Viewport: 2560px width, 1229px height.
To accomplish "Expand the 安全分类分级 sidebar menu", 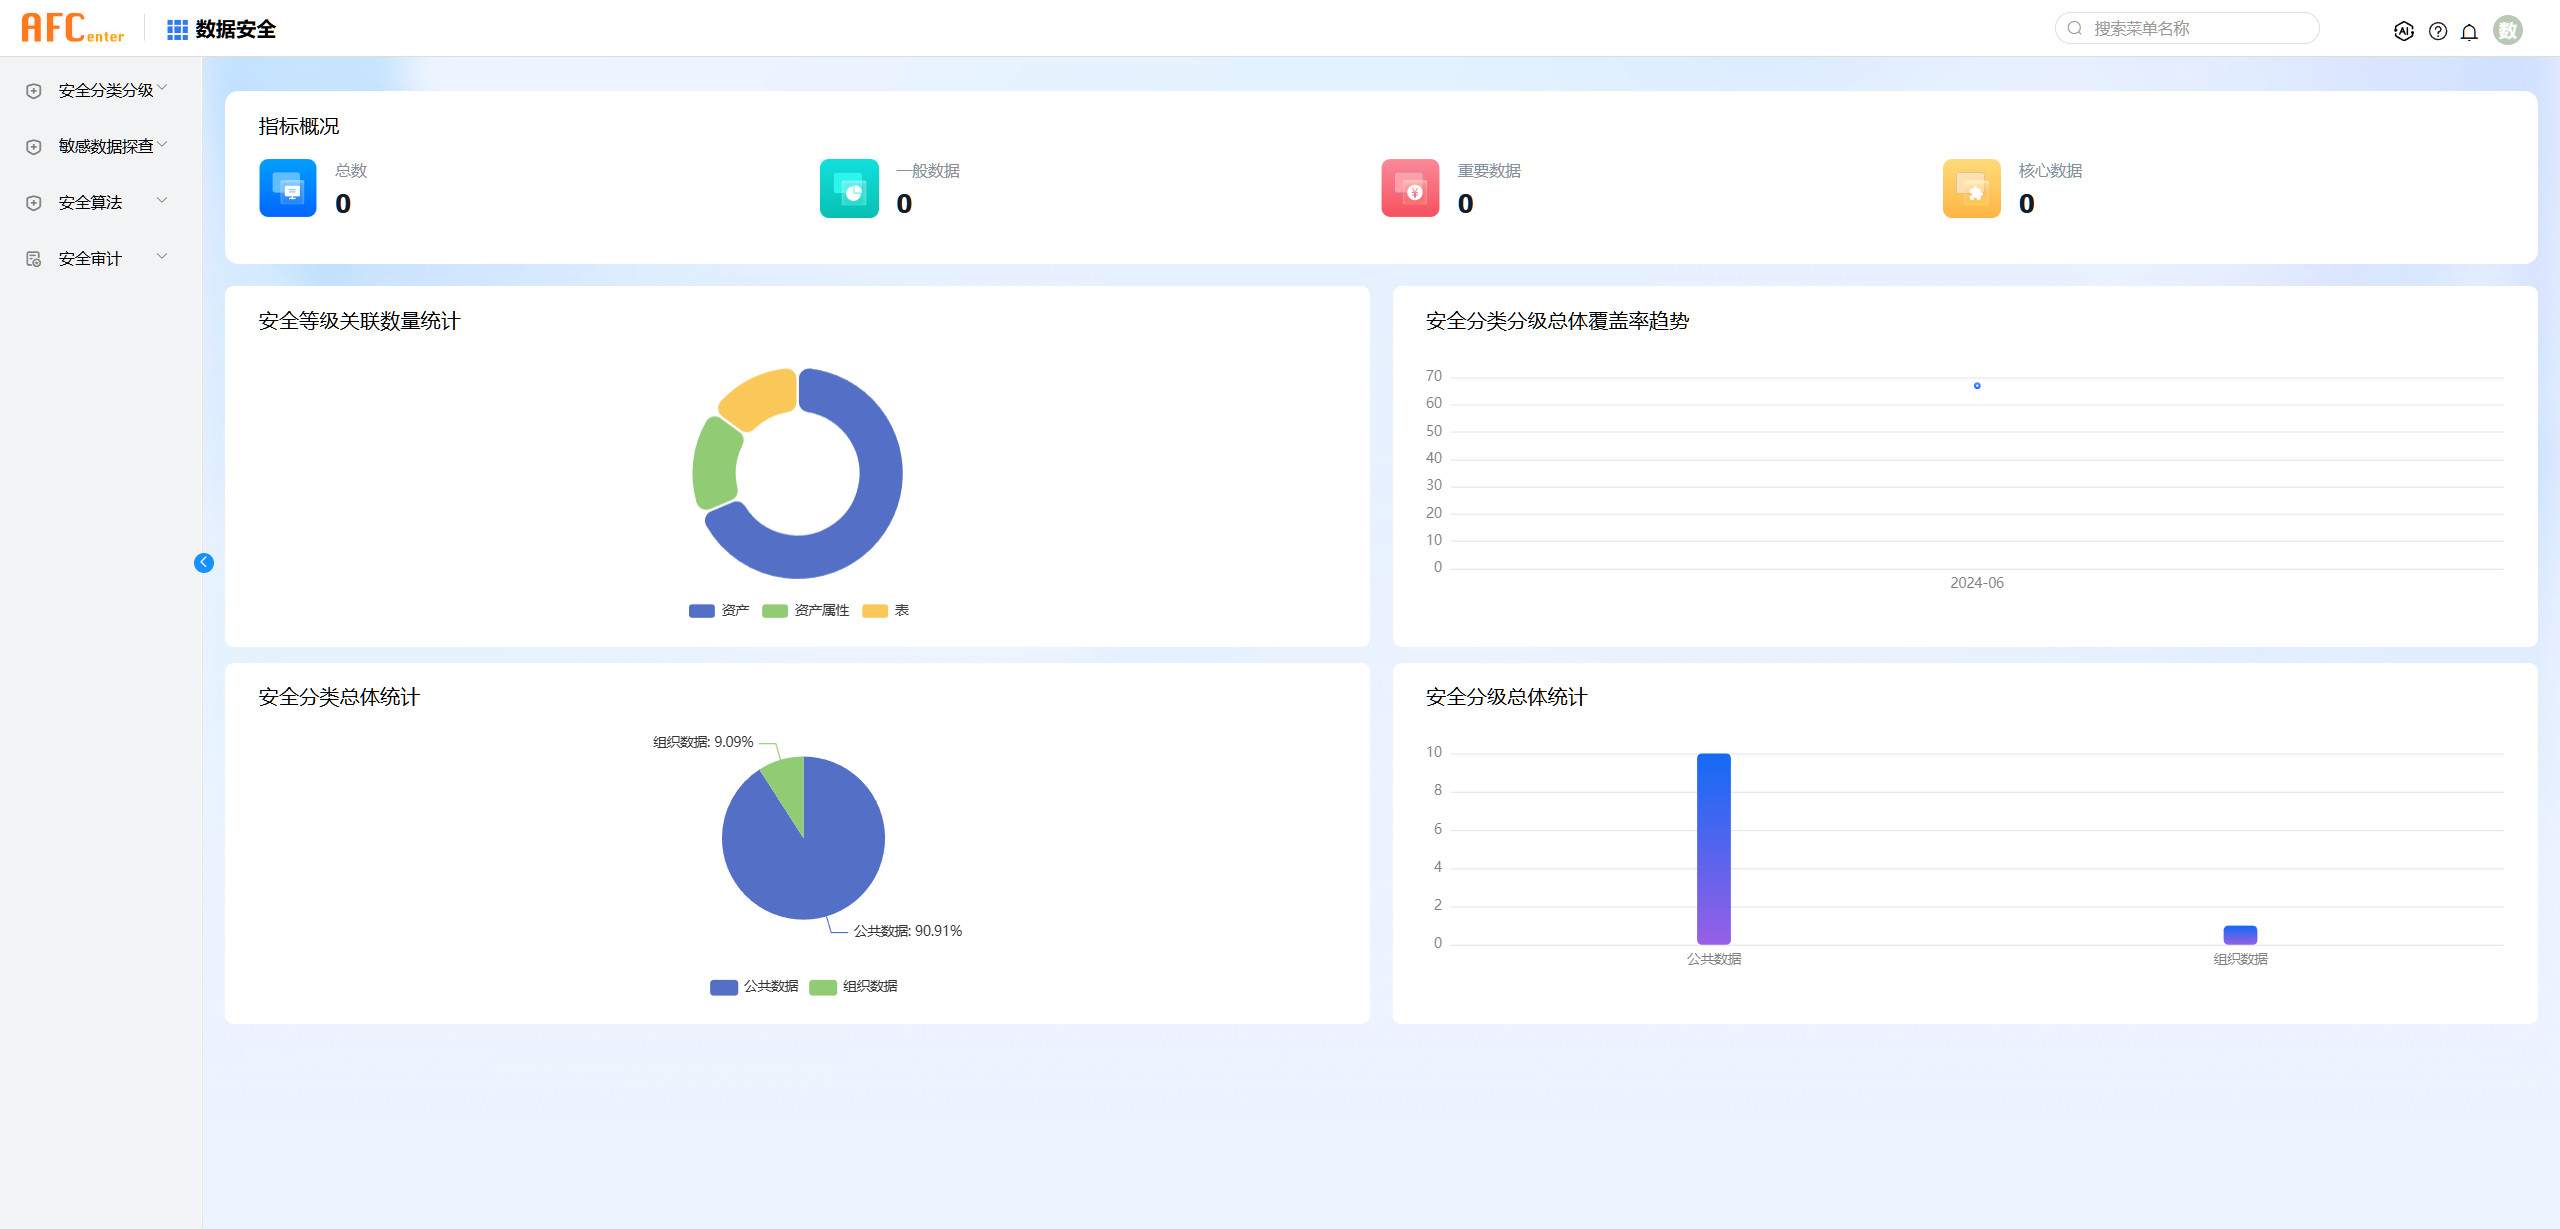I will (x=105, y=90).
